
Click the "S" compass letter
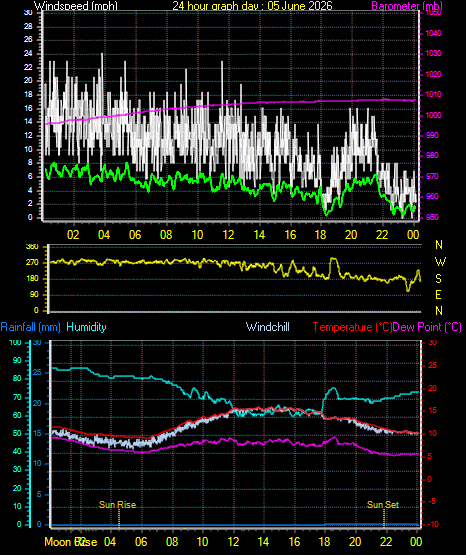[x=438, y=279]
